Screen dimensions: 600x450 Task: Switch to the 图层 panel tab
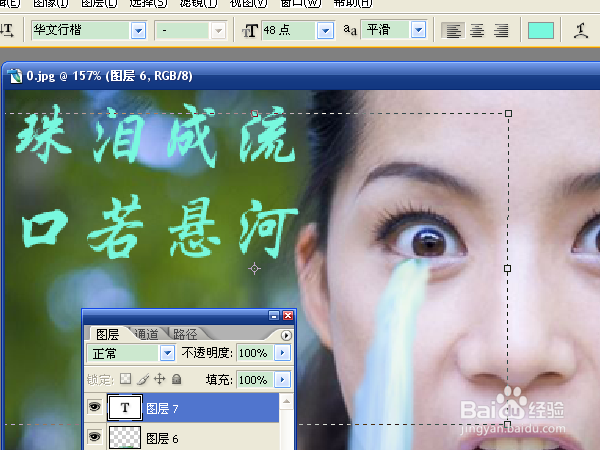108,334
